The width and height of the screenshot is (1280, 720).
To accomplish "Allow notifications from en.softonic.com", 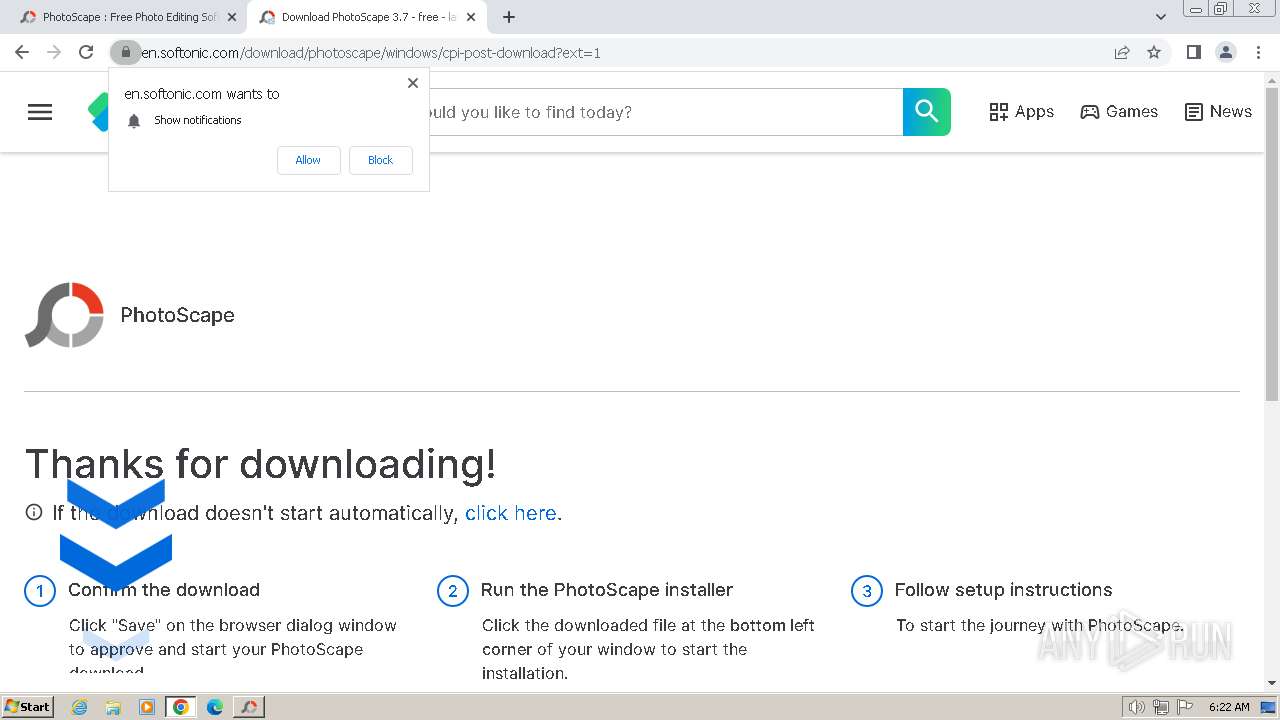I will coord(308,160).
